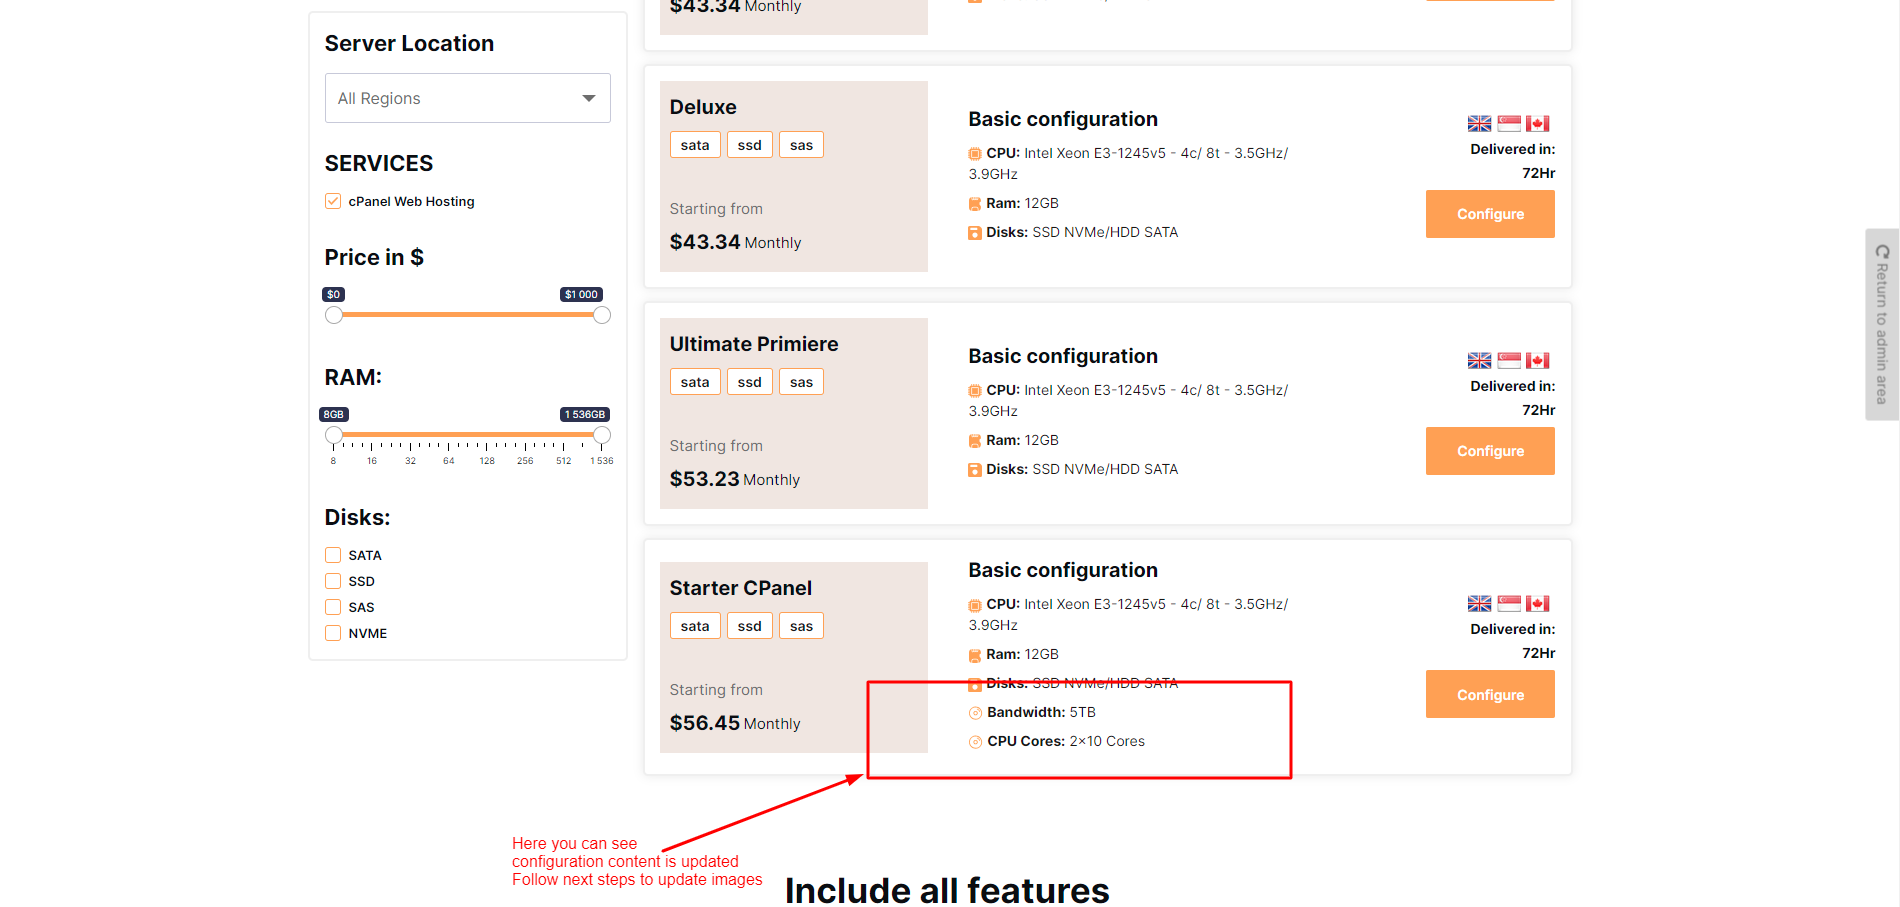Click the Ram icon in Ultimate Primiere configuration

pyautogui.click(x=974, y=441)
